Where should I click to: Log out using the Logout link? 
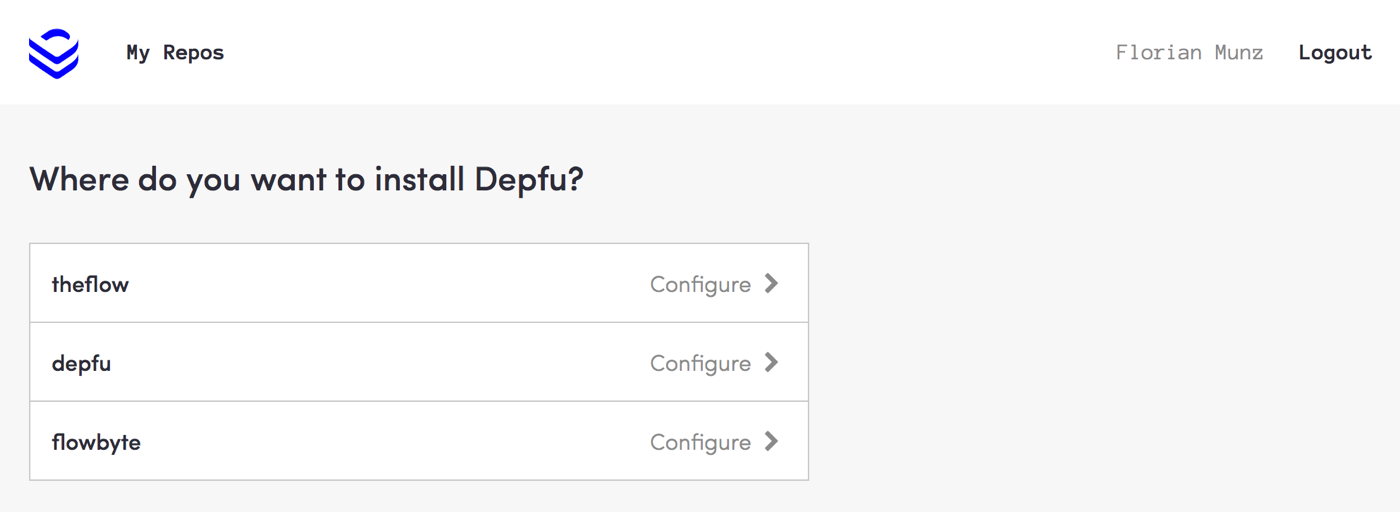point(1335,53)
